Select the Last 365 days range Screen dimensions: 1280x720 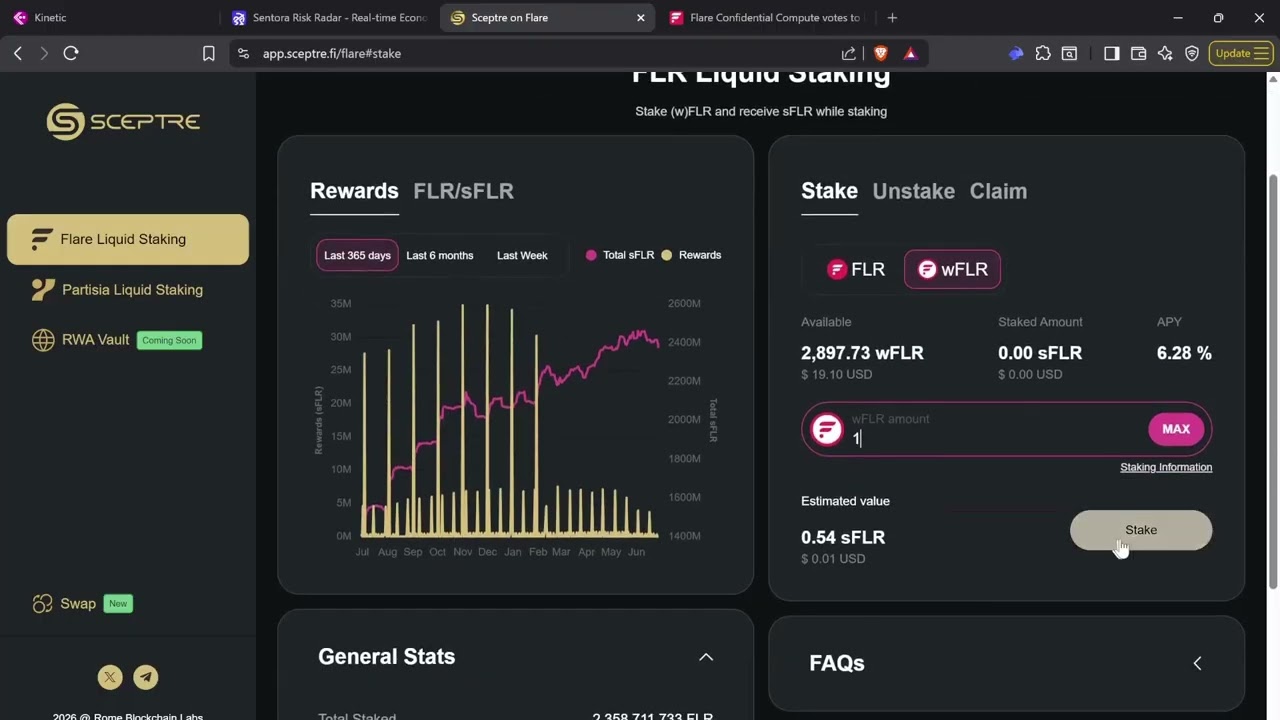point(357,255)
